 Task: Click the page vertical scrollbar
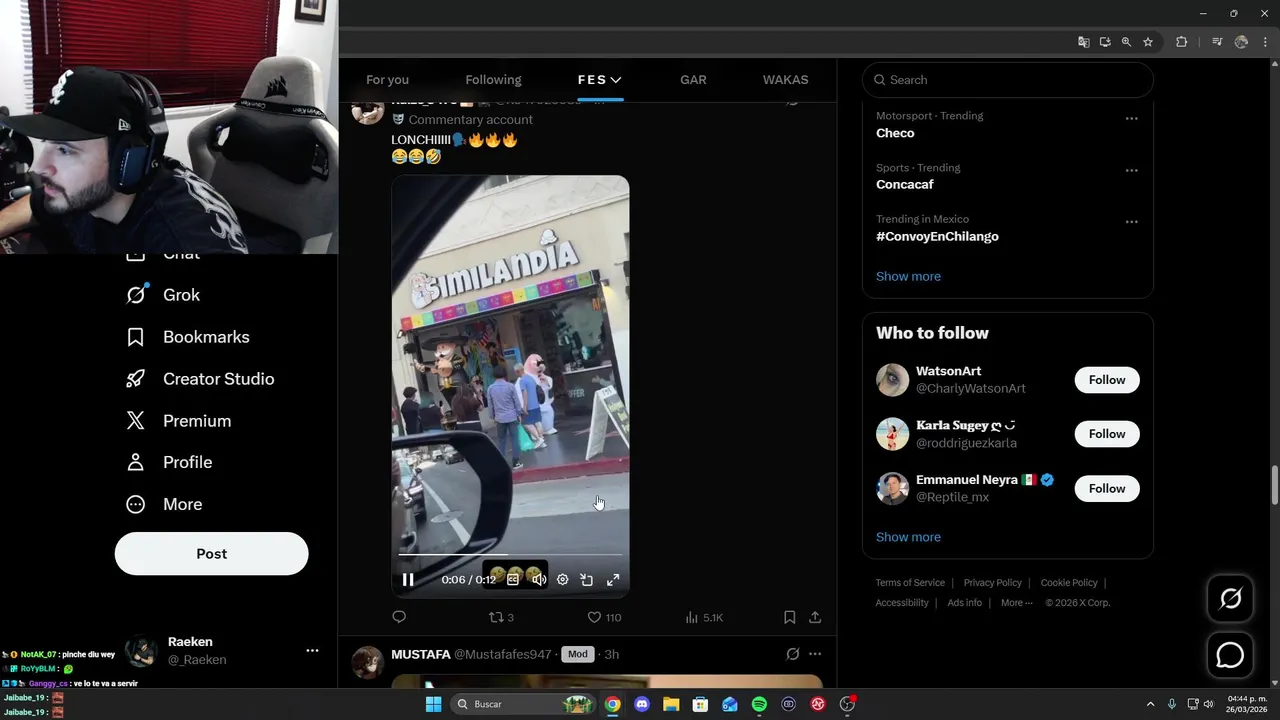pos(1274,486)
